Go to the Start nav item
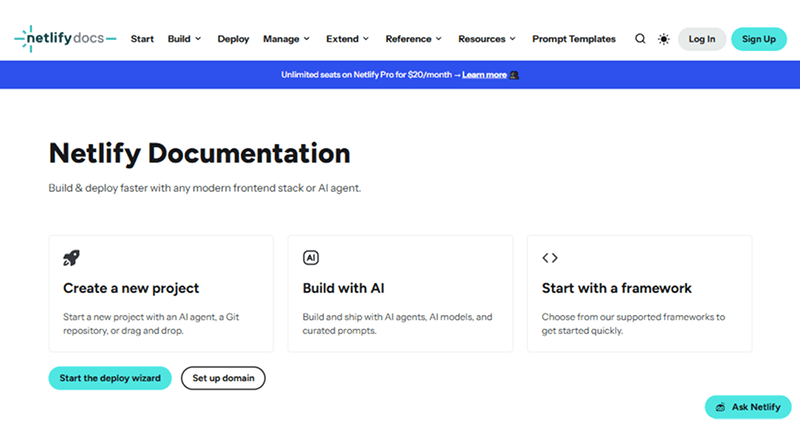Screen dimensions: 800x445 142,39
